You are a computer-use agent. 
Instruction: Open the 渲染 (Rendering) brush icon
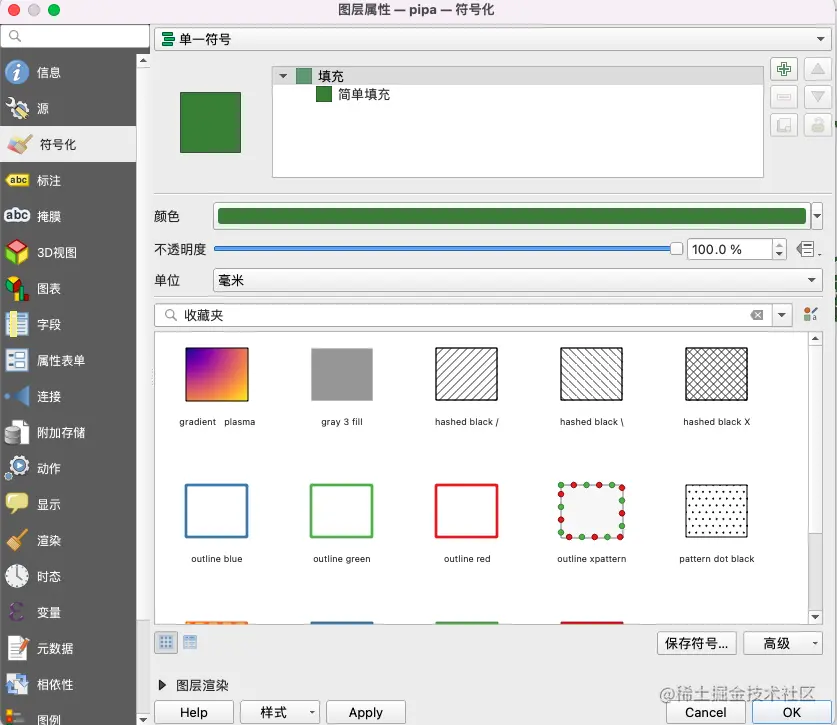pyautogui.click(x=17, y=540)
